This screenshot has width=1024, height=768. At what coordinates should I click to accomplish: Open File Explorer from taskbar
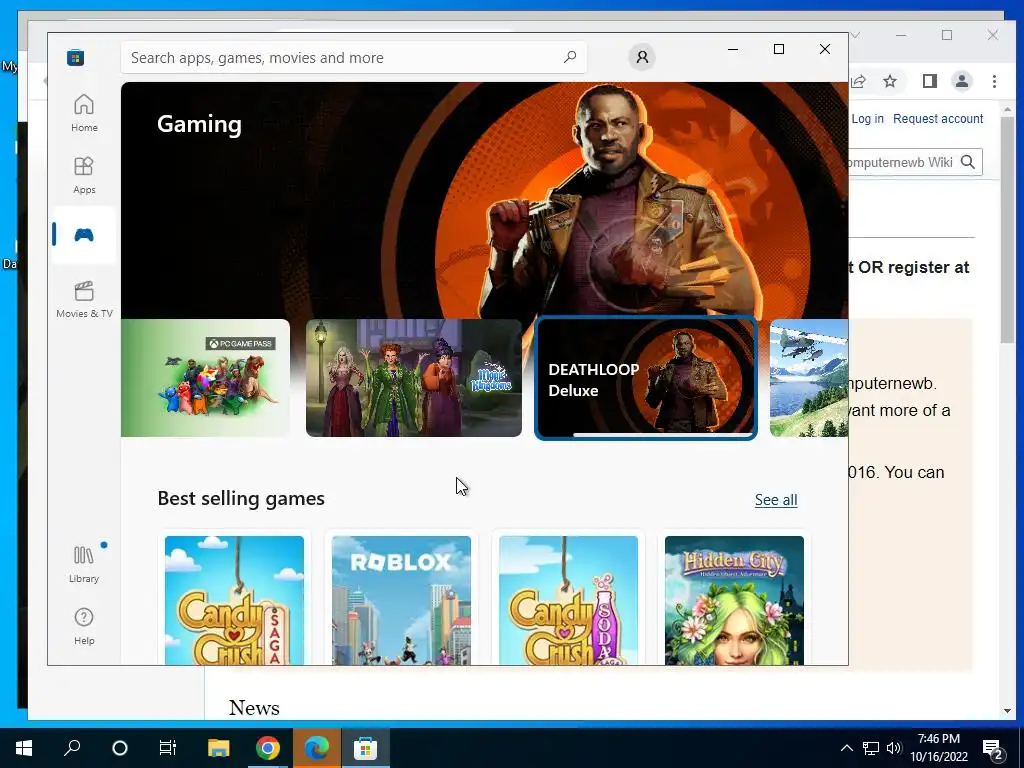219,748
